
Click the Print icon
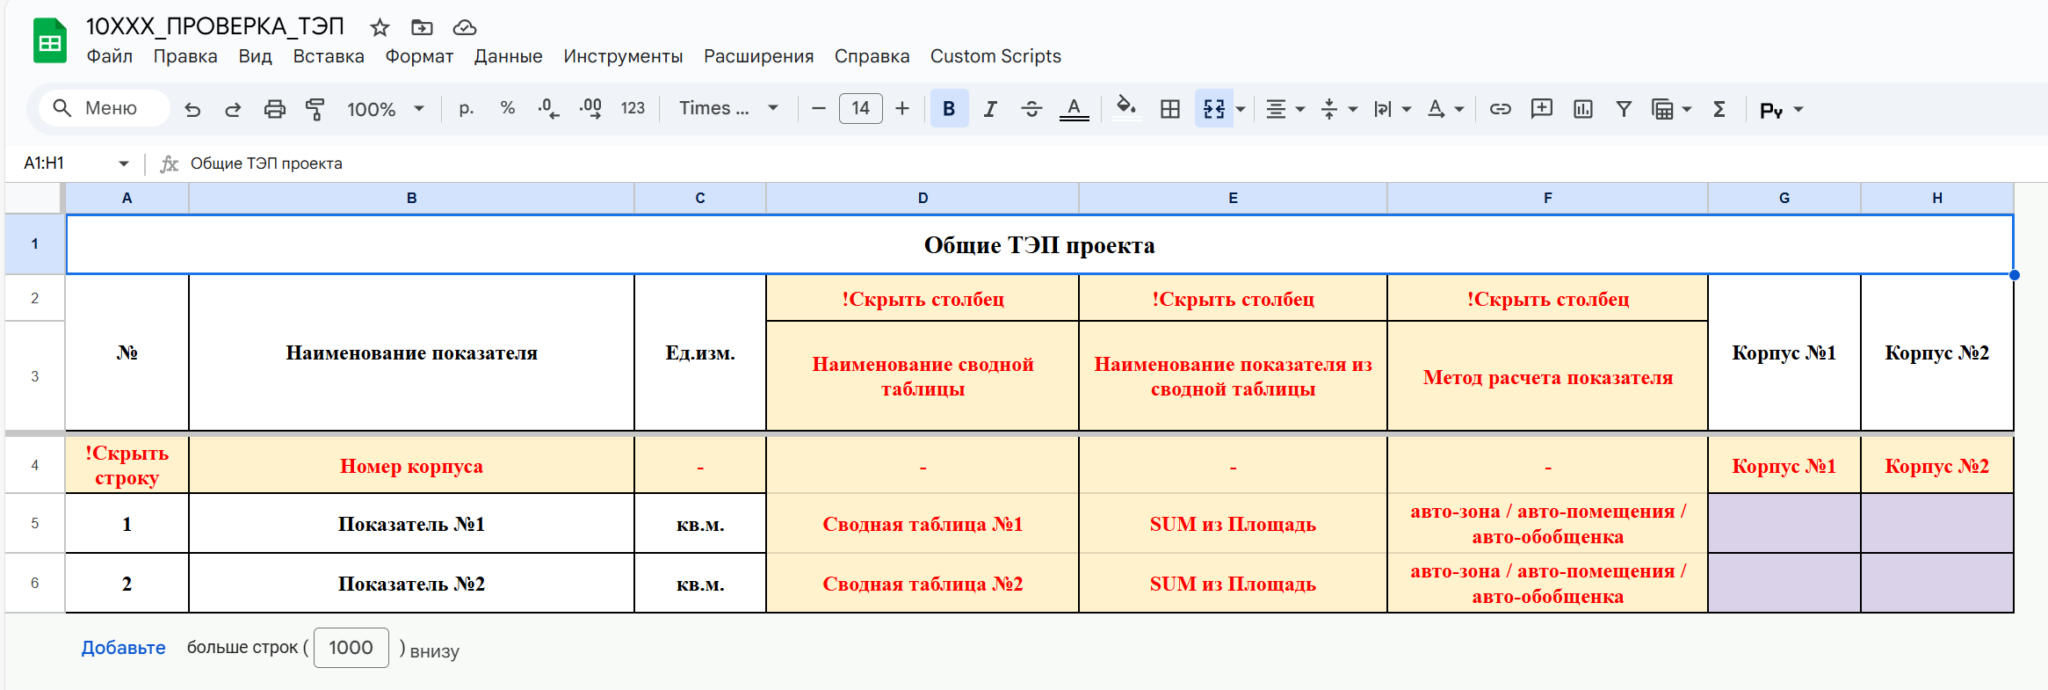pyautogui.click(x=274, y=109)
